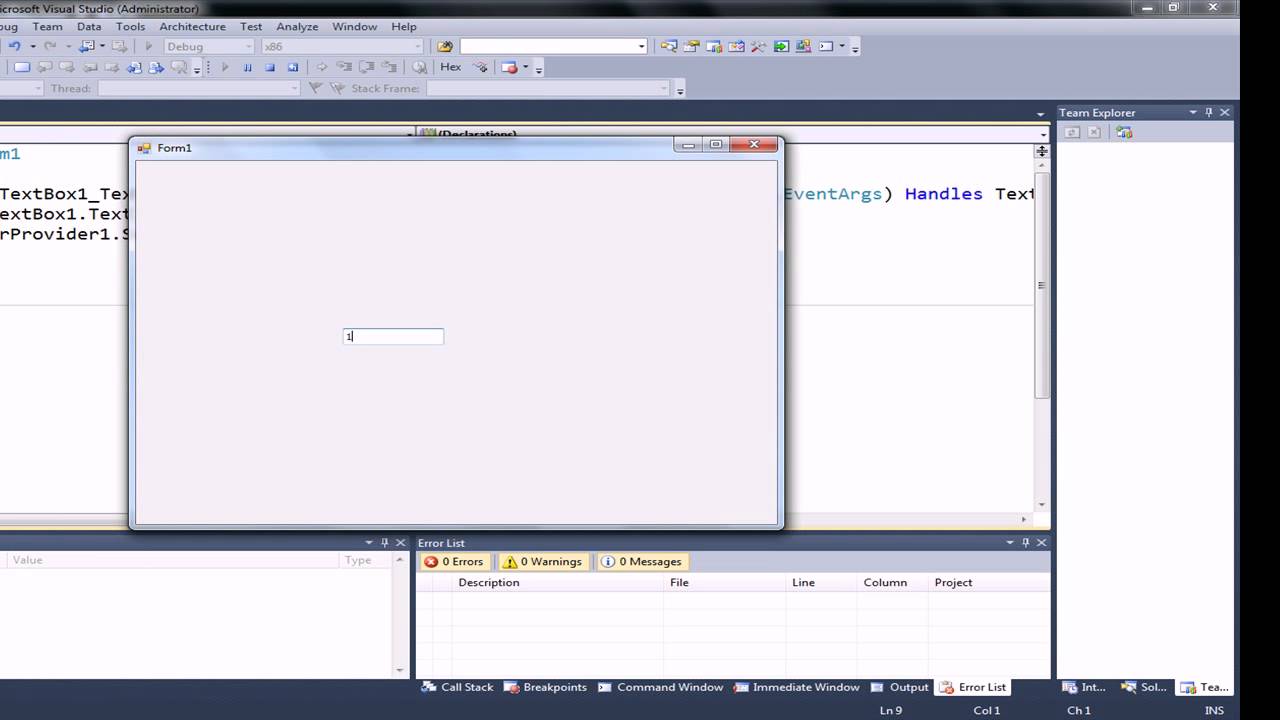Toggle the 0 Errors filter button
This screenshot has height=720, width=1280.
[454, 562]
